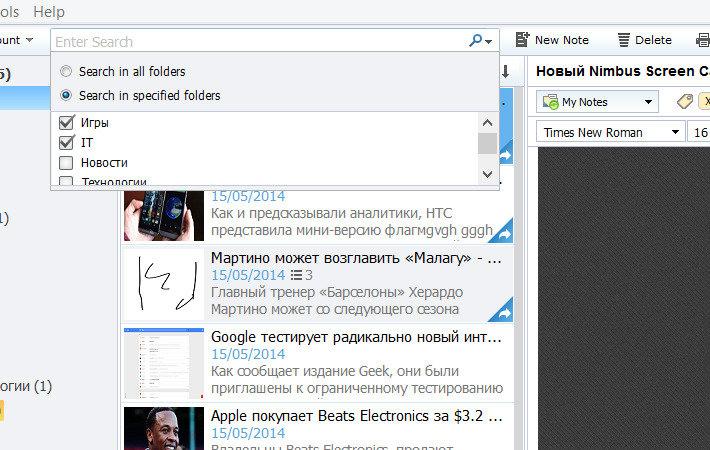710x450 pixels.
Task: Click the New Note icon
Action: pos(522,40)
